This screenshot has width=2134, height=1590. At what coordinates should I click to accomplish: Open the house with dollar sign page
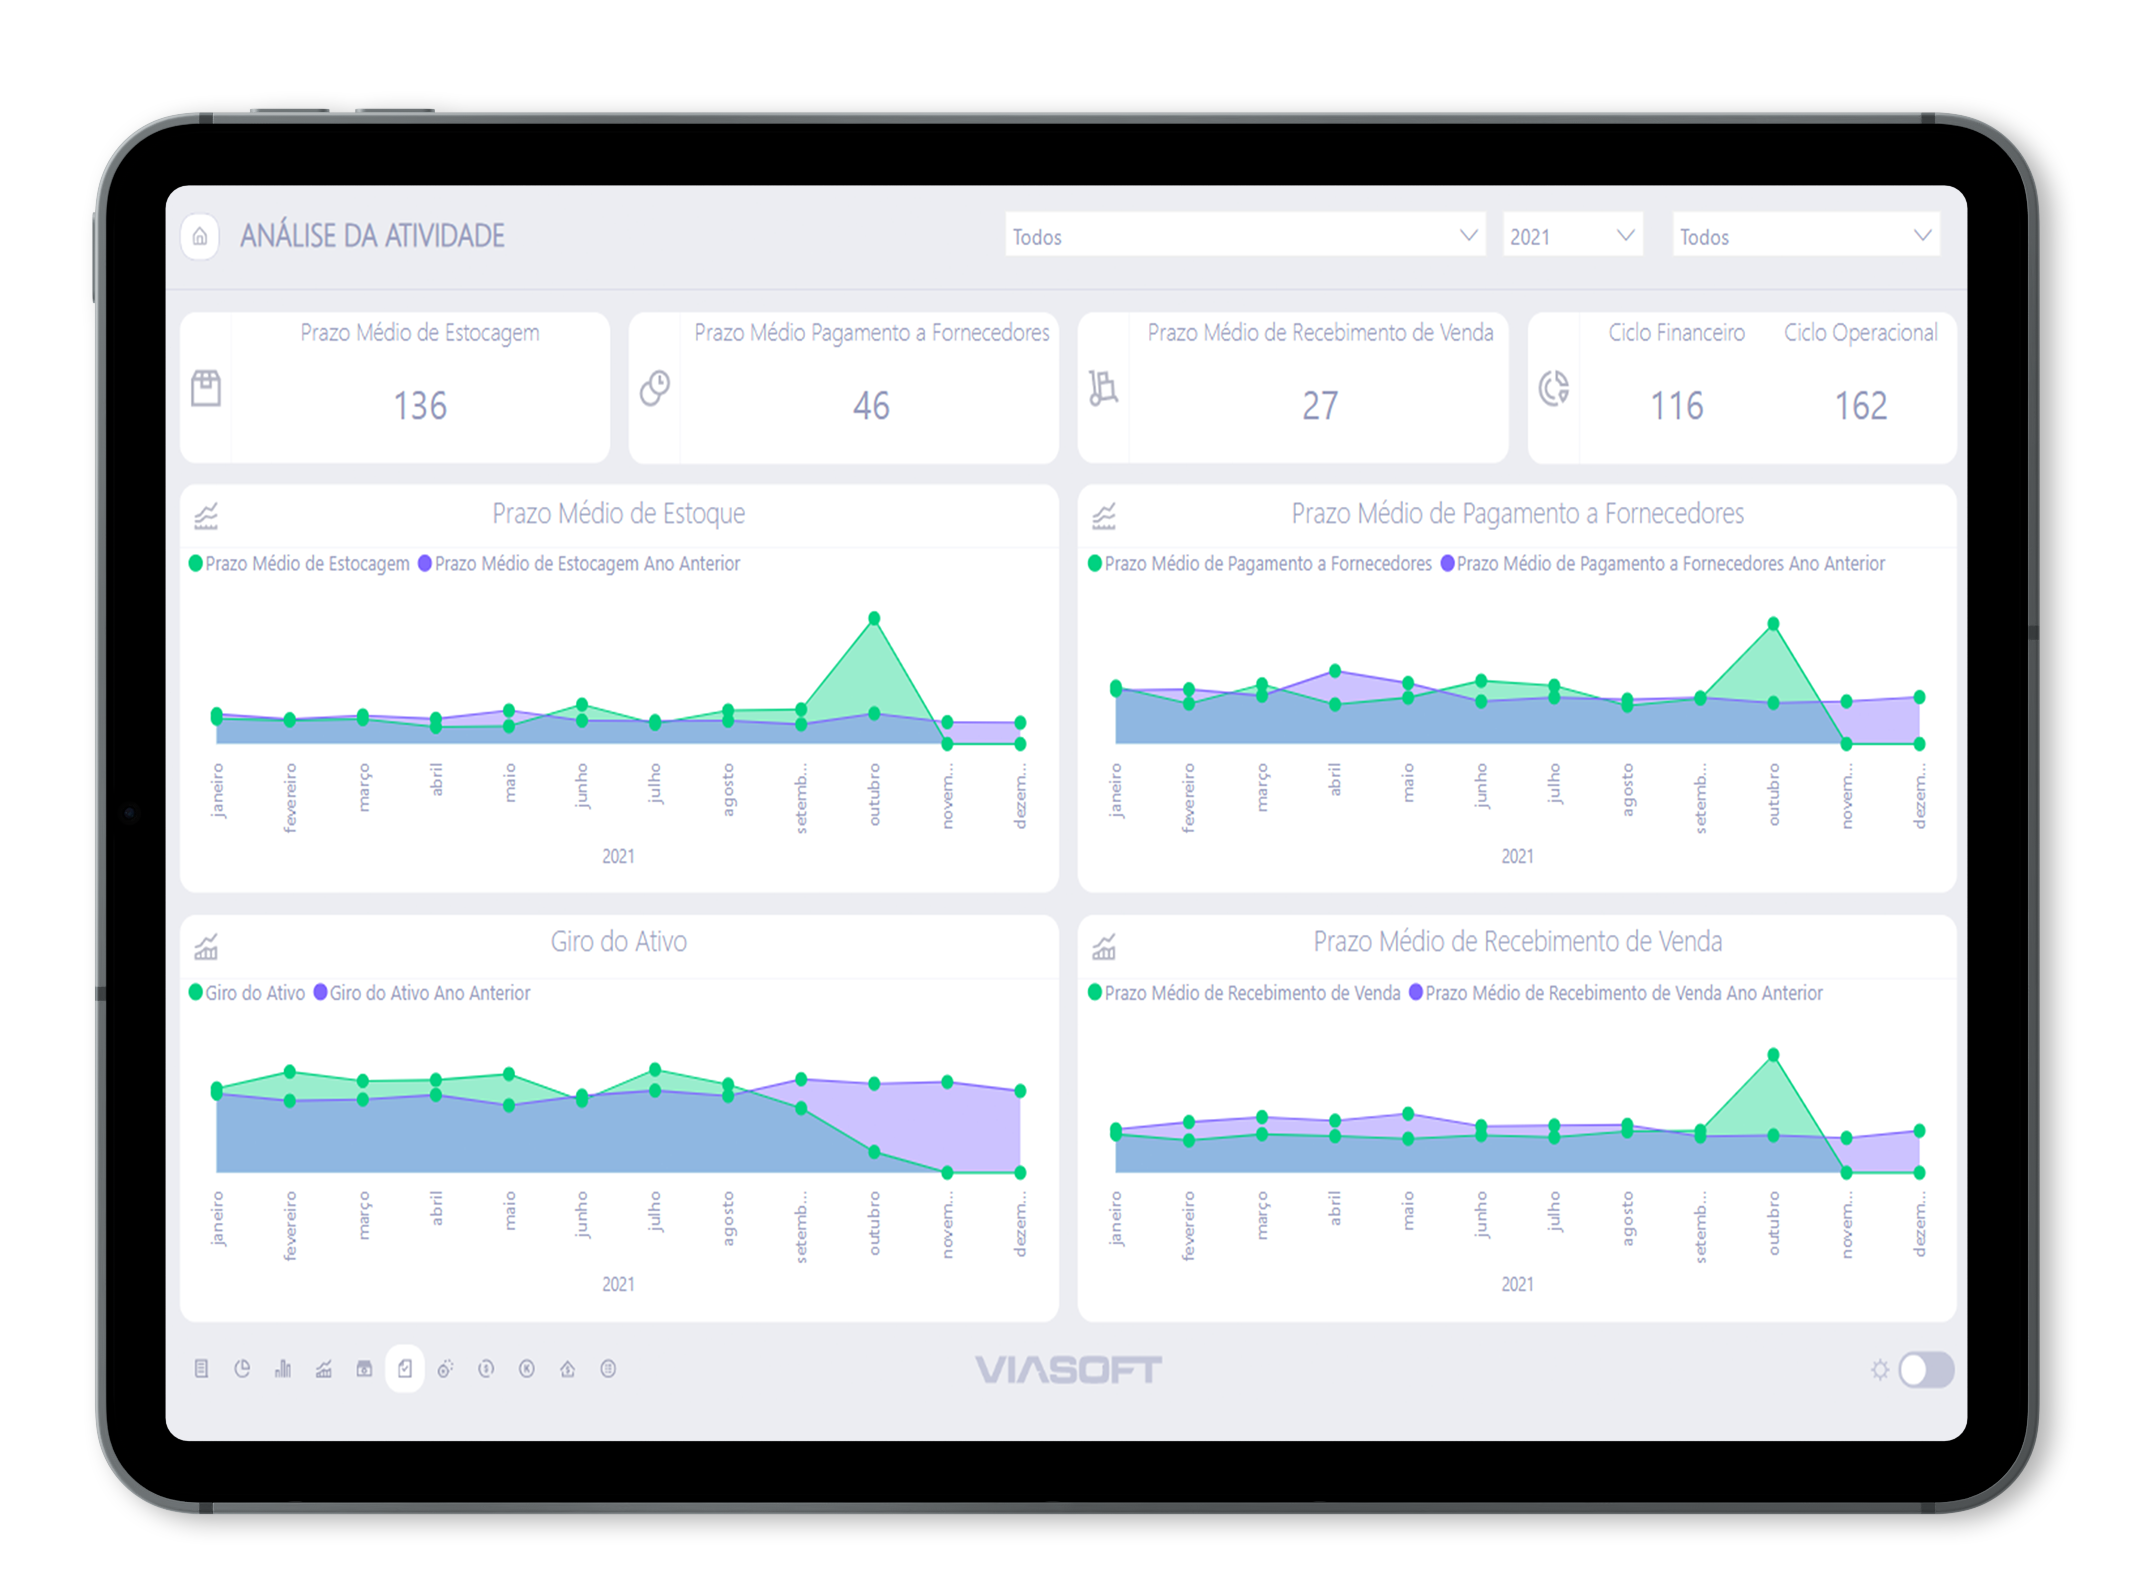point(567,1369)
